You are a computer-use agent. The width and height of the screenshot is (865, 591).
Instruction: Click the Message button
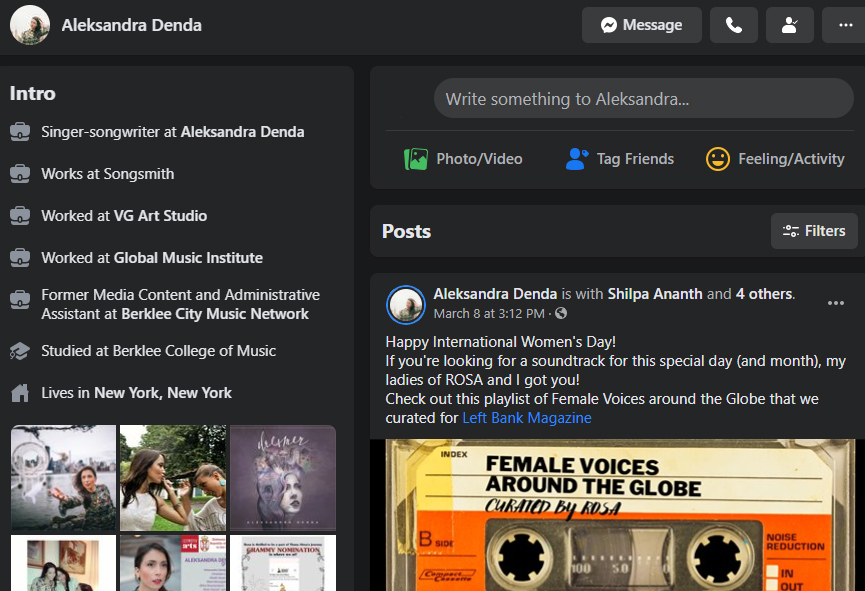coord(642,26)
